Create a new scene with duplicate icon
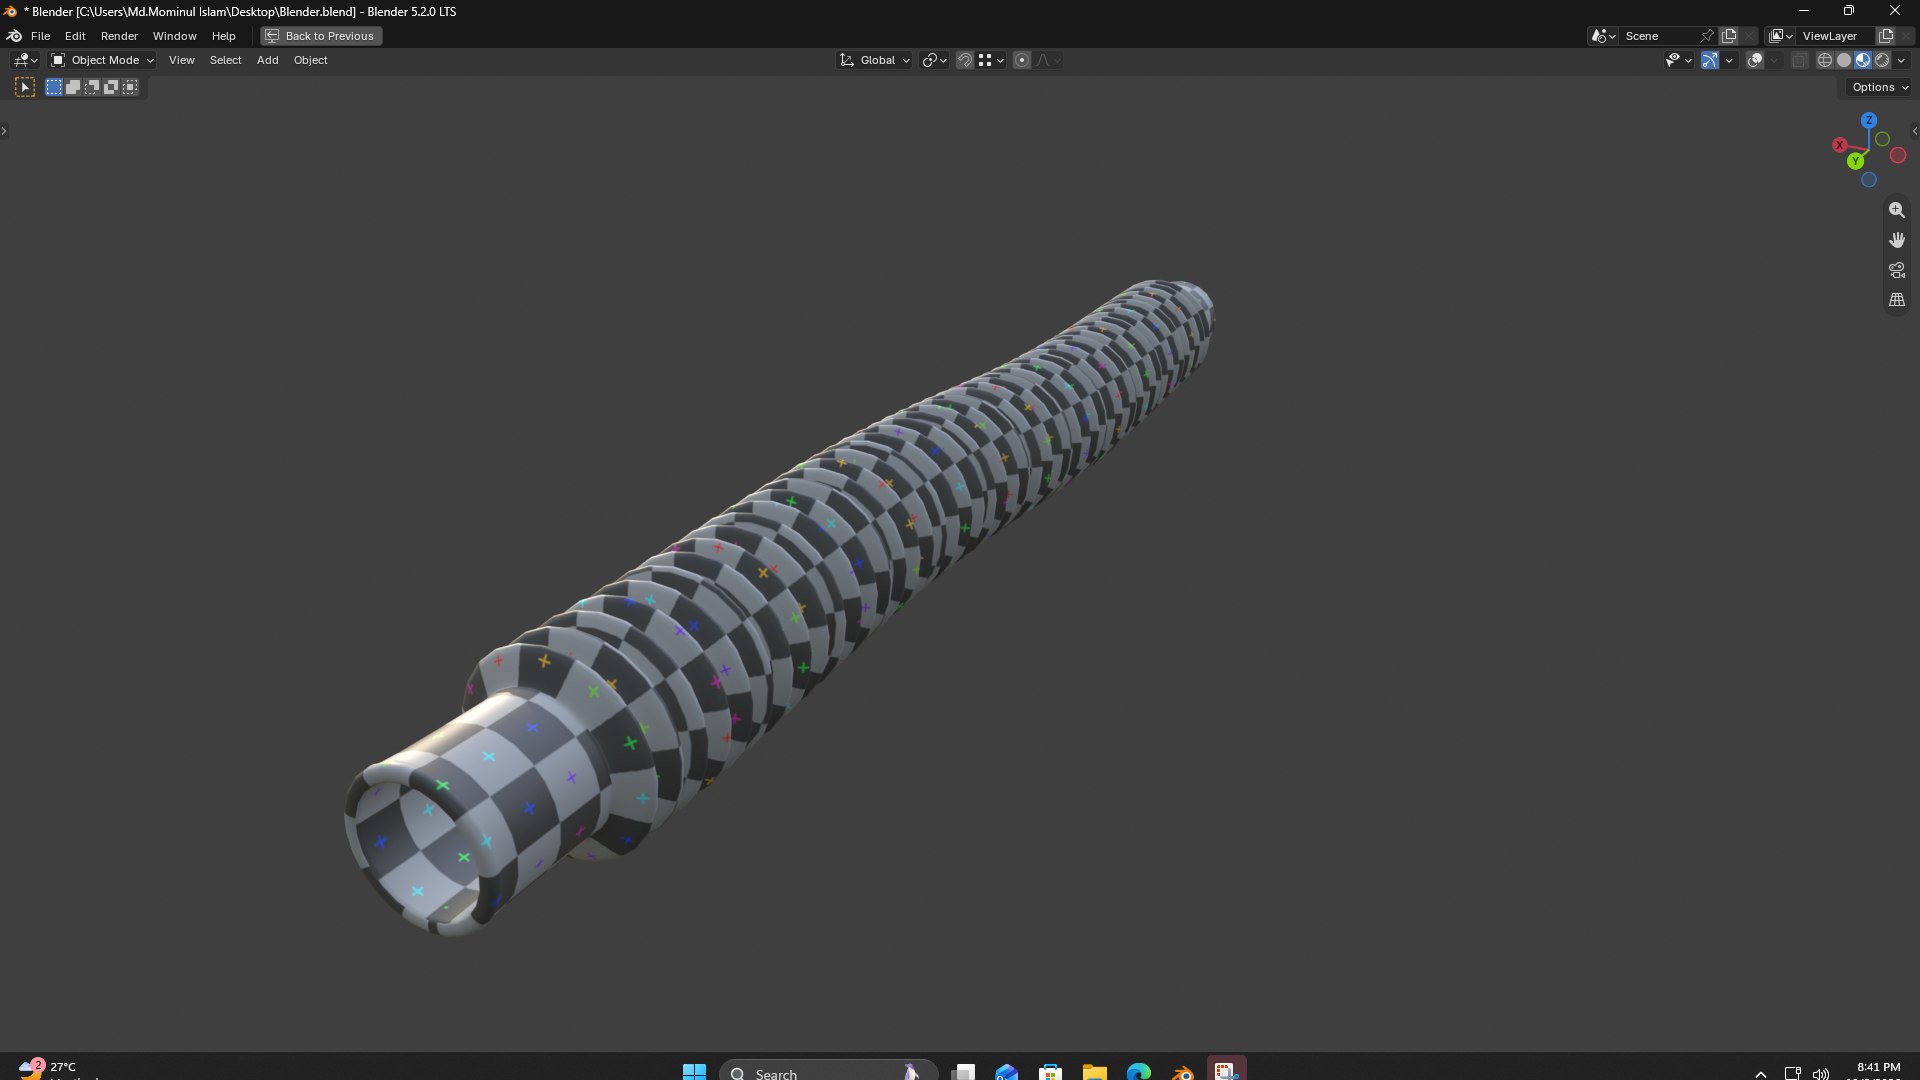Screen dimensions: 1920x1080 click(1729, 36)
